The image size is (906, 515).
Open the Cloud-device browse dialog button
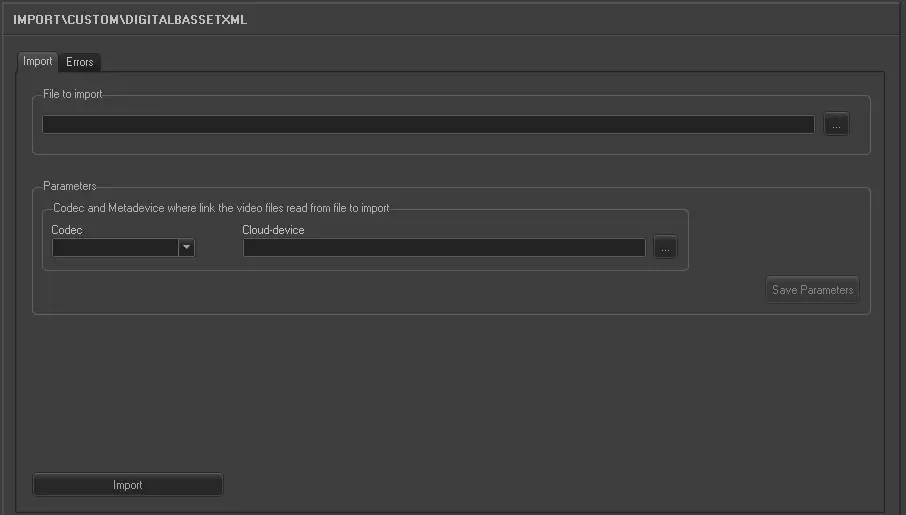[666, 248]
